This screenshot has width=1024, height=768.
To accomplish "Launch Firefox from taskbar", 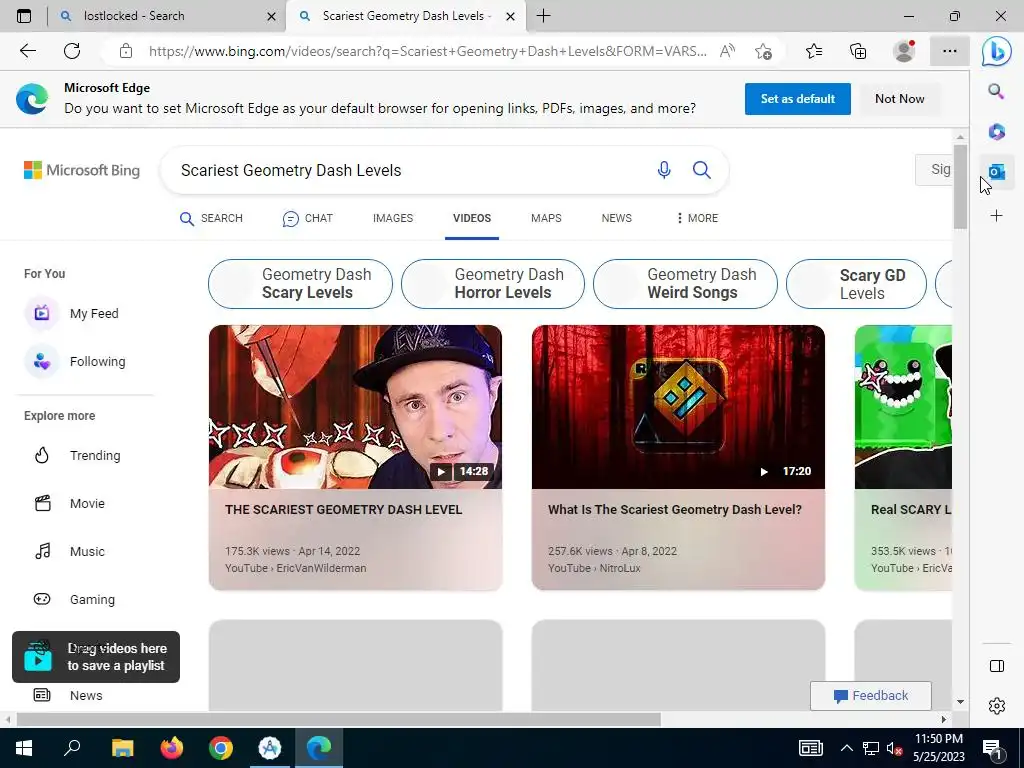I will (172, 748).
